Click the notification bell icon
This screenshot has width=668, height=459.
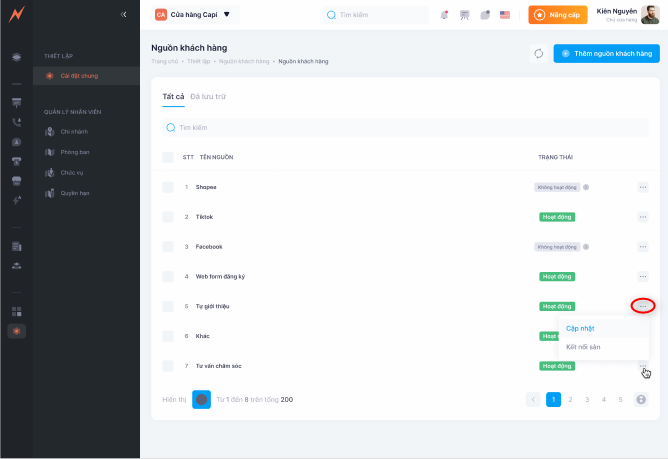click(x=444, y=15)
